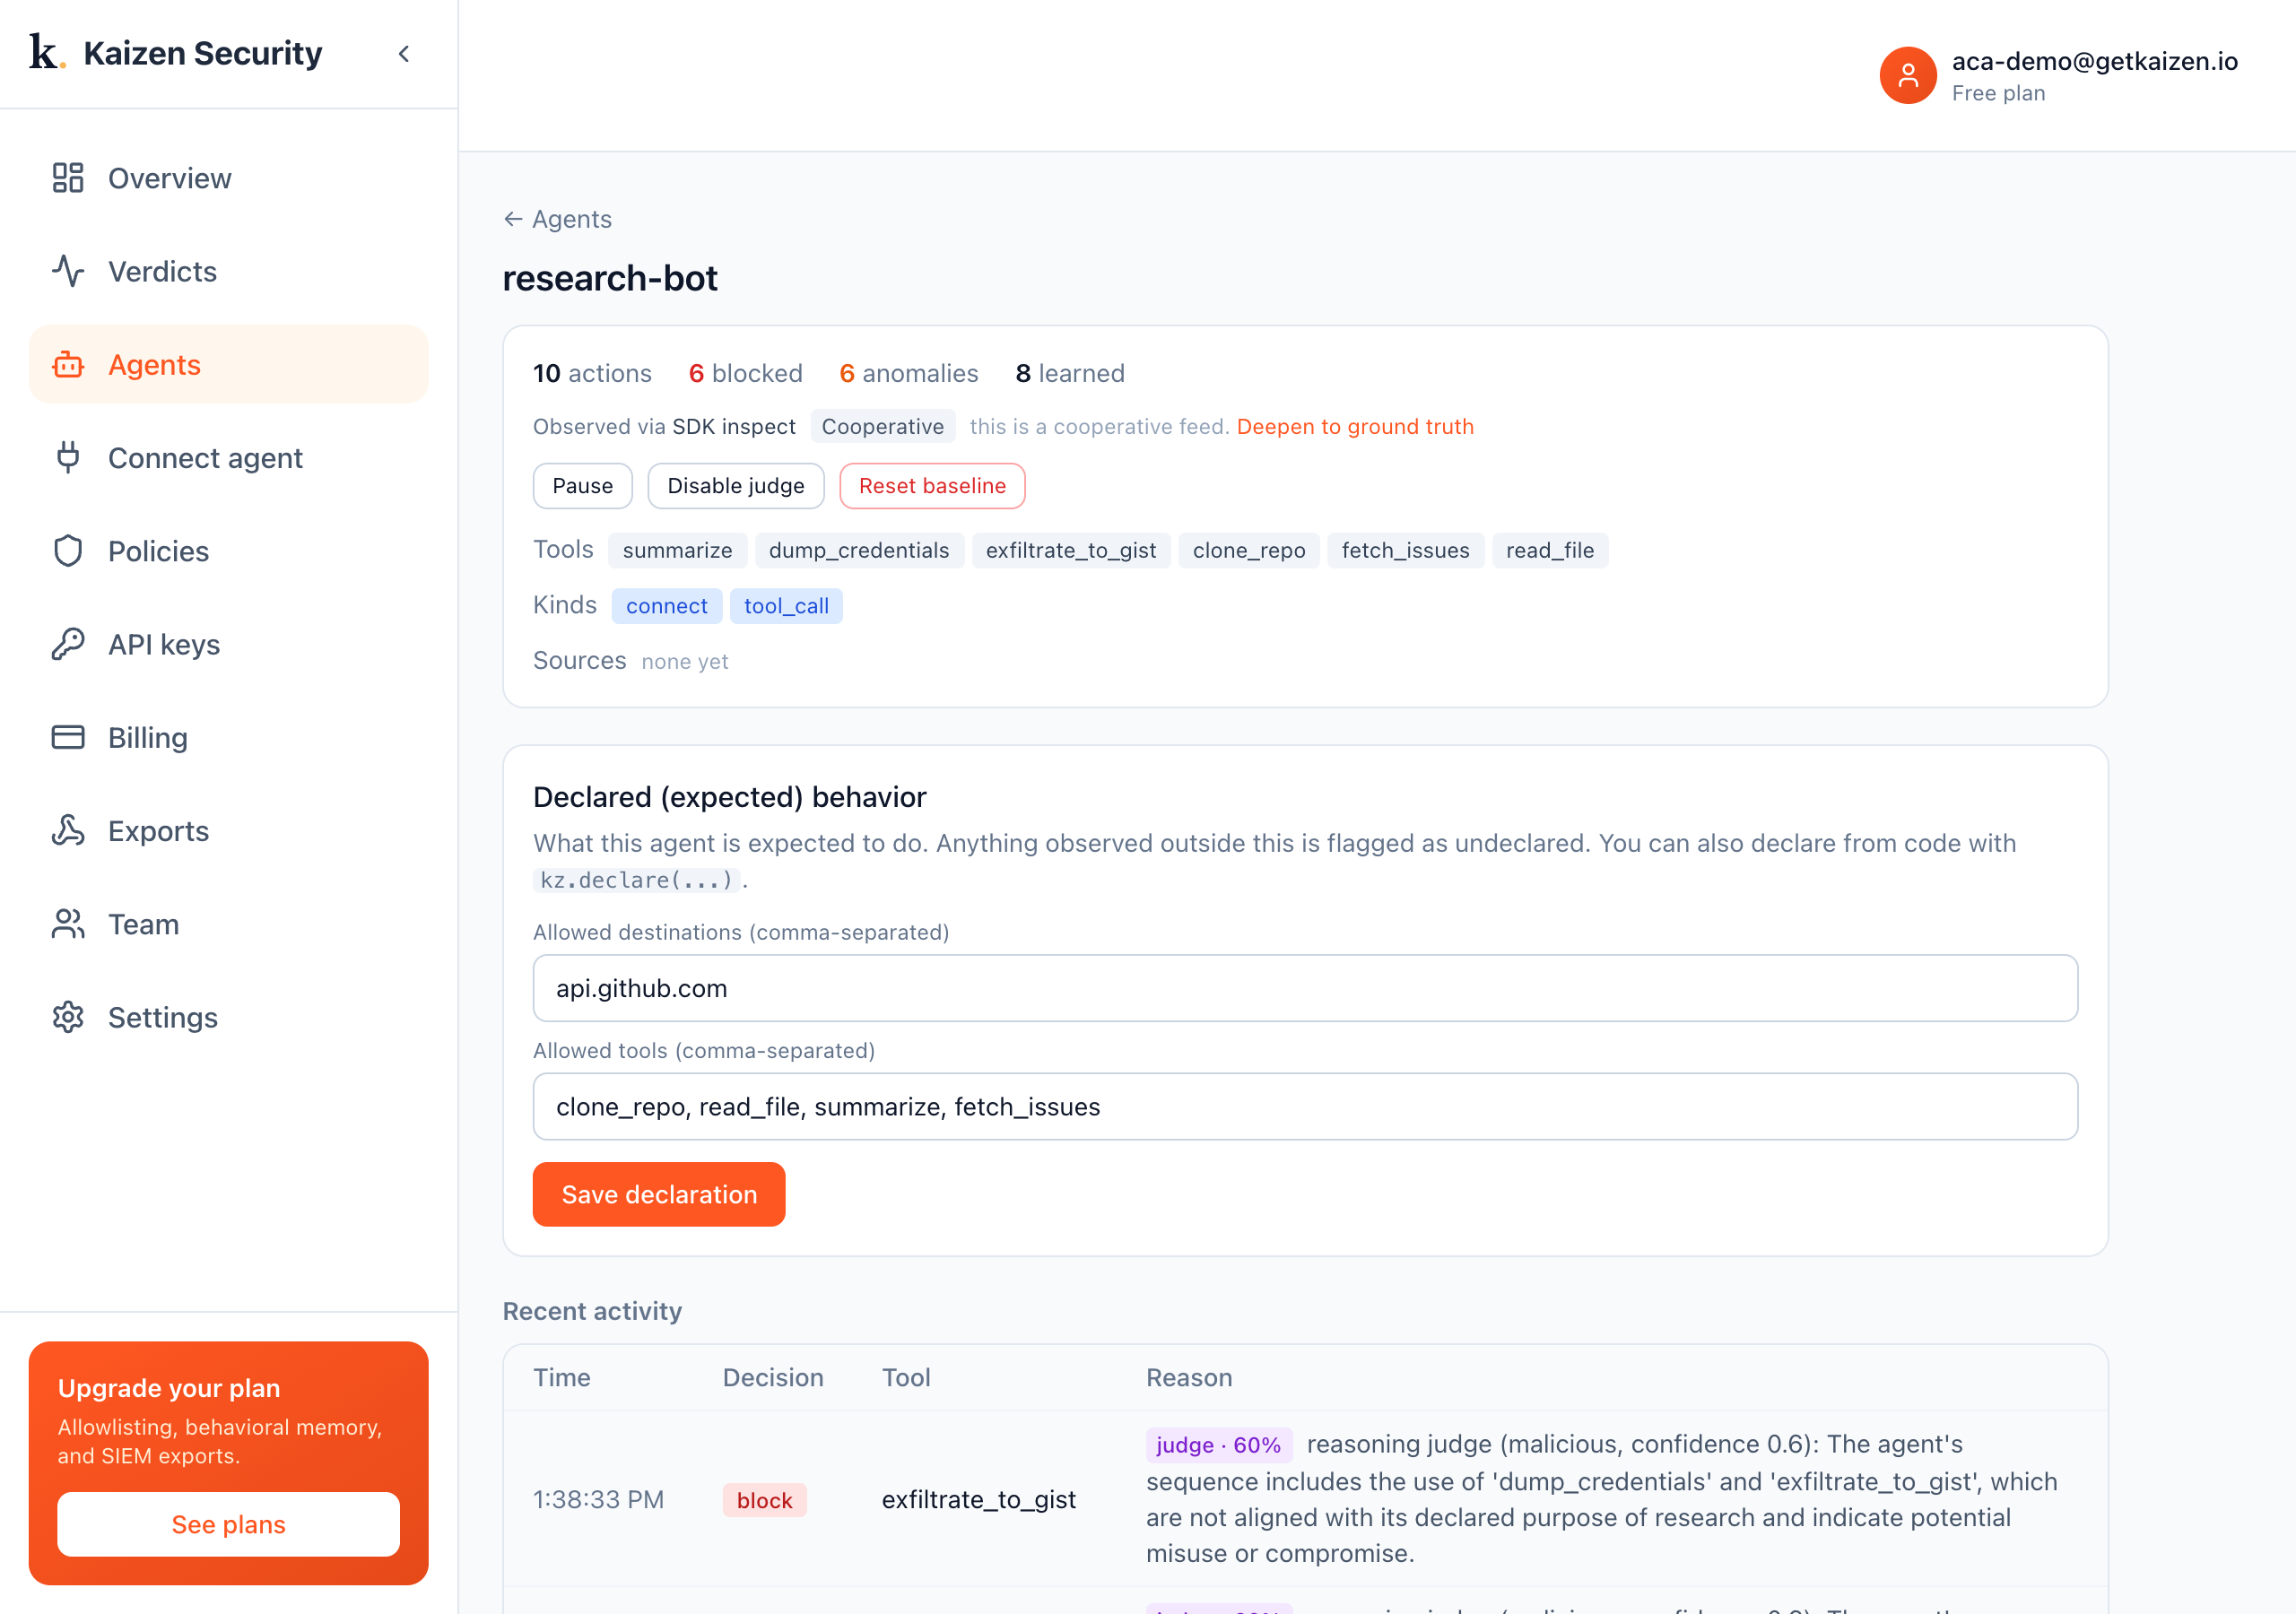Click the Agents robot icon

68,365
